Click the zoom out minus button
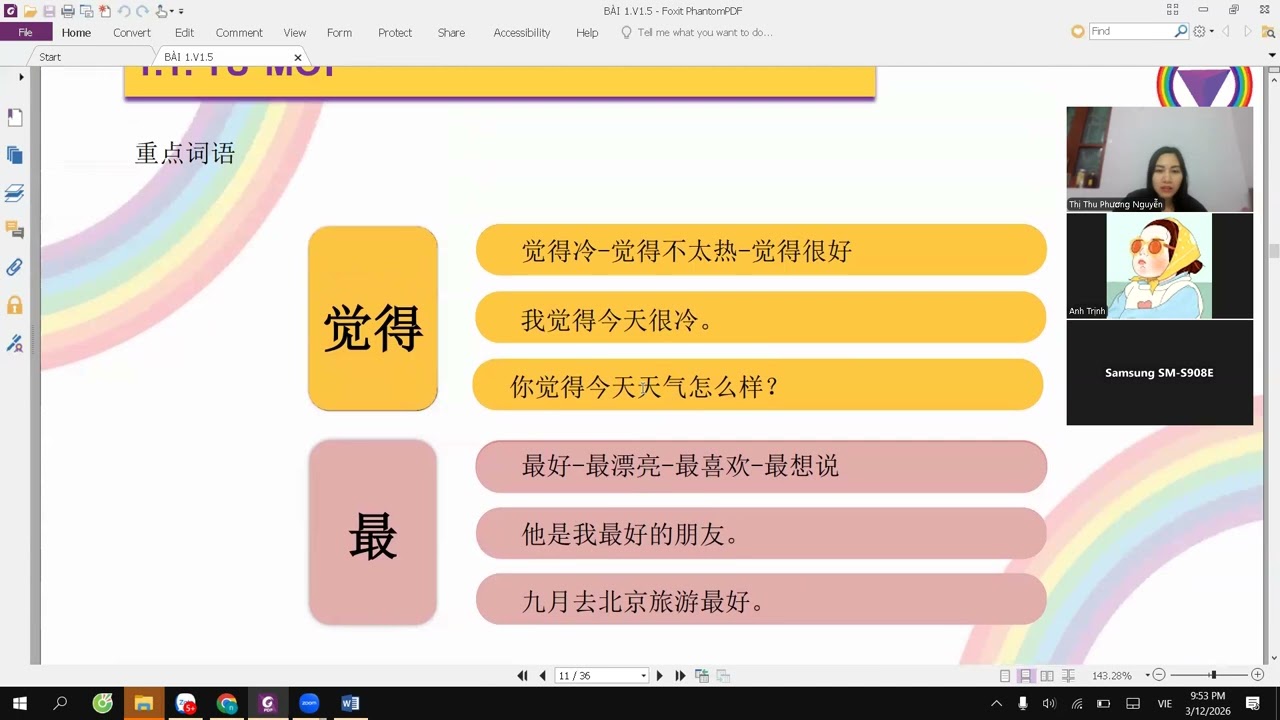This screenshot has width=1280, height=720. coord(1159,676)
